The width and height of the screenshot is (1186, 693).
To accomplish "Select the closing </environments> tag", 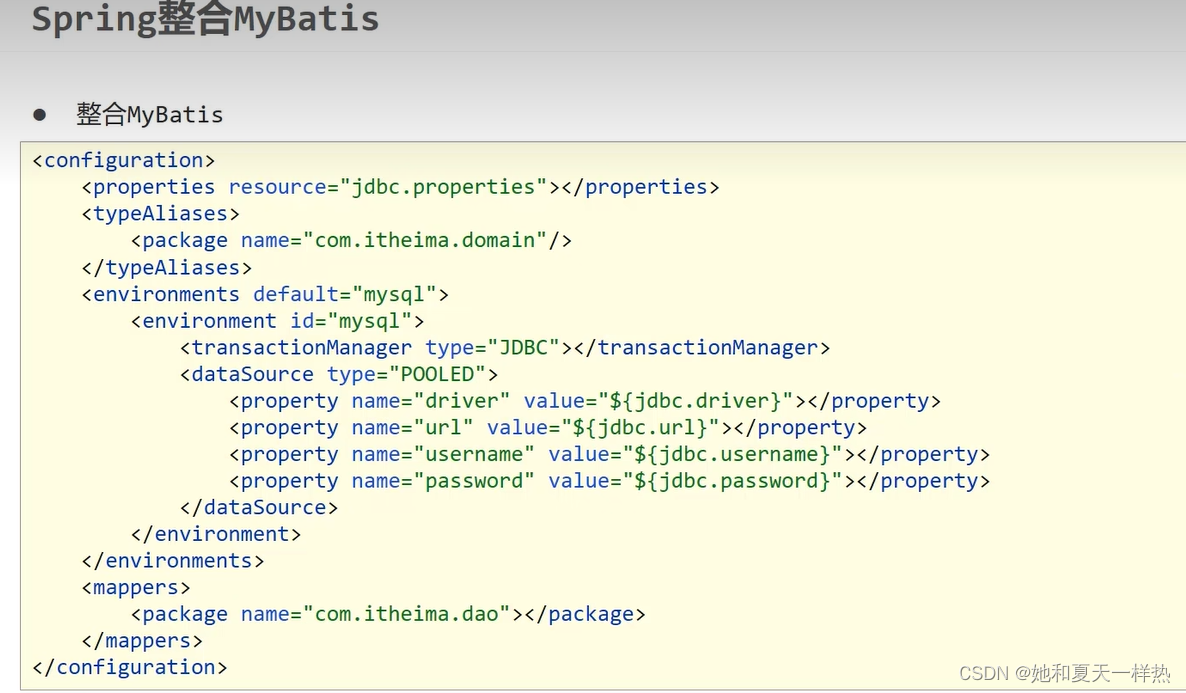I will click(173, 561).
